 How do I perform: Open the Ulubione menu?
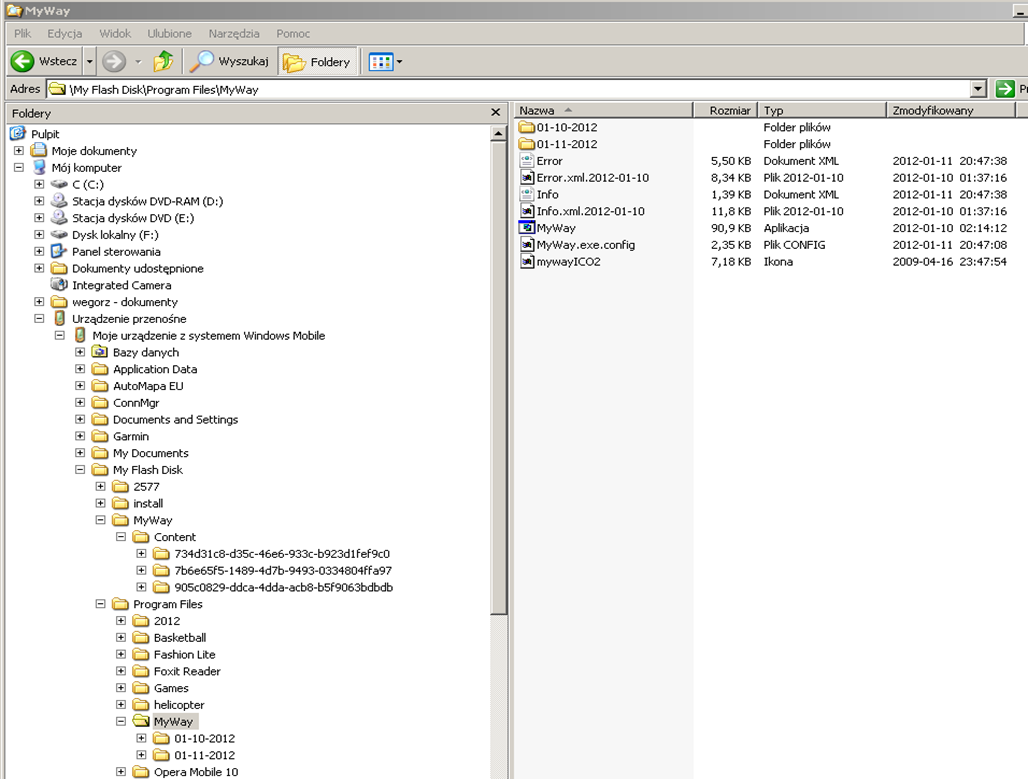click(x=169, y=33)
